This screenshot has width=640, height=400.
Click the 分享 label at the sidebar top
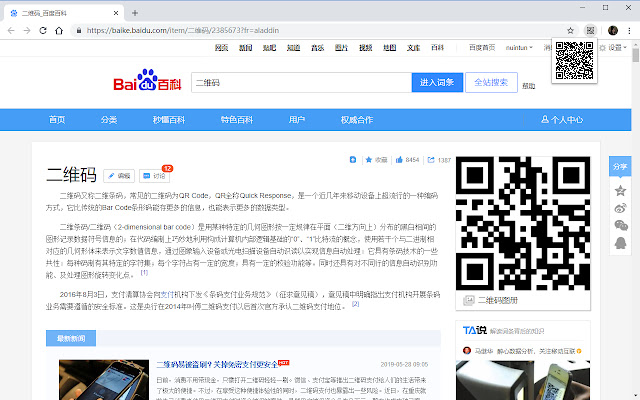tap(620, 167)
